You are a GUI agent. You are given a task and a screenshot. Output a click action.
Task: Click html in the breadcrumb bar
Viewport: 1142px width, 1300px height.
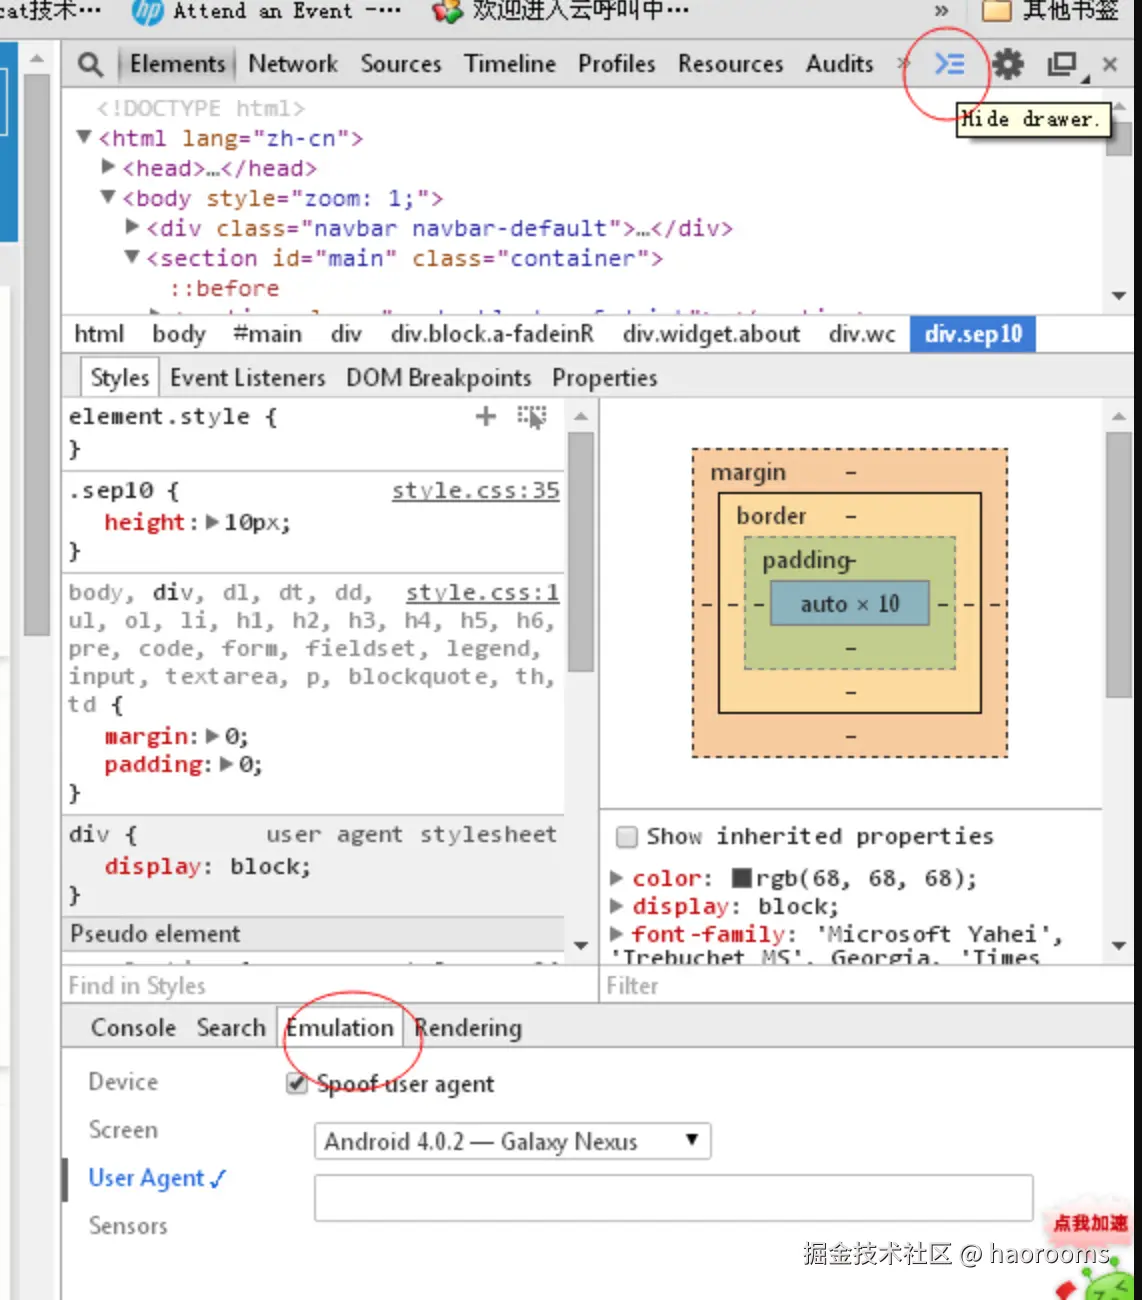click(99, 334)
